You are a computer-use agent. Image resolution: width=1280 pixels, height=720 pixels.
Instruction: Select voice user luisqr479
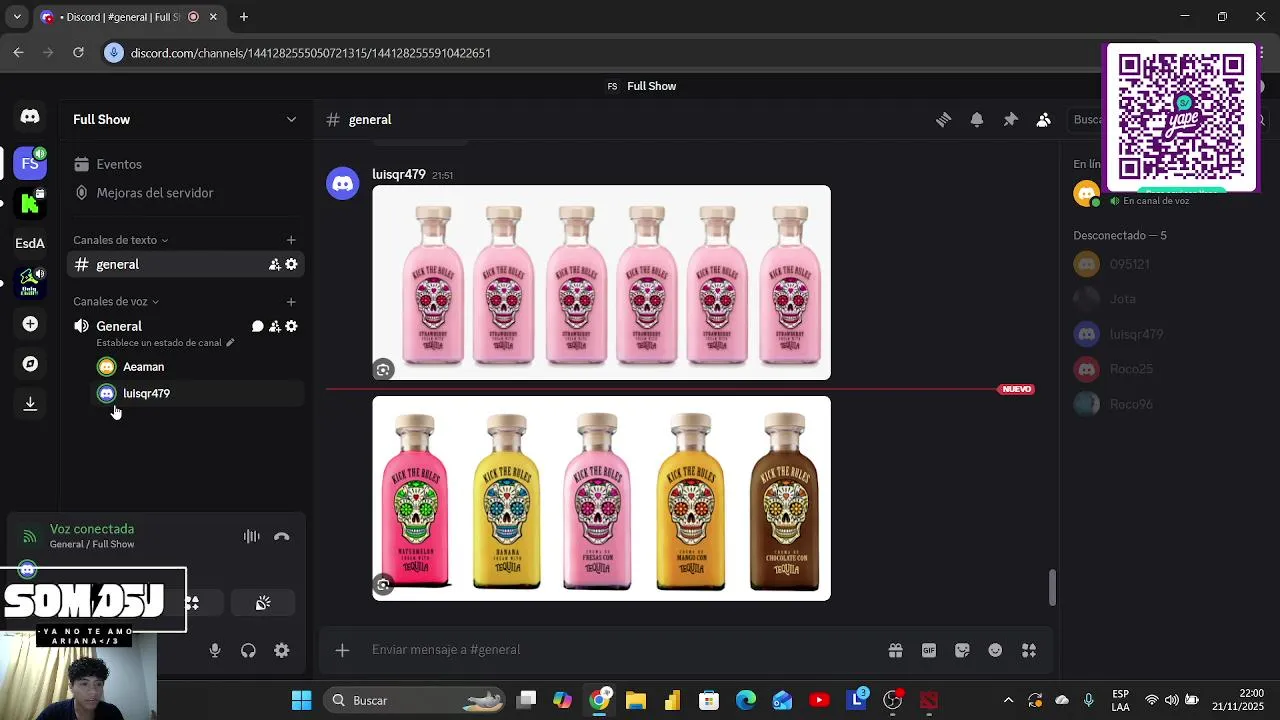point(196,393)
